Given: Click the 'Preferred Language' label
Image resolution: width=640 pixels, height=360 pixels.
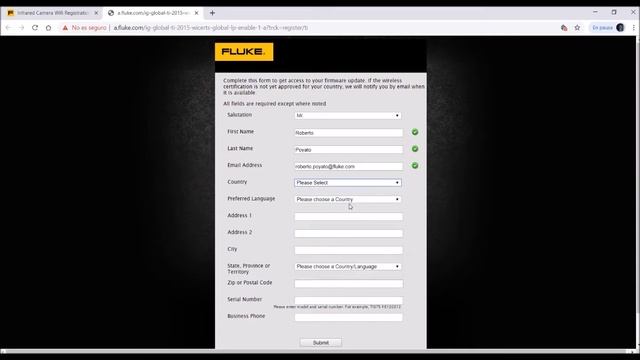Looking at the screenshot, I should tap(251, 198).
